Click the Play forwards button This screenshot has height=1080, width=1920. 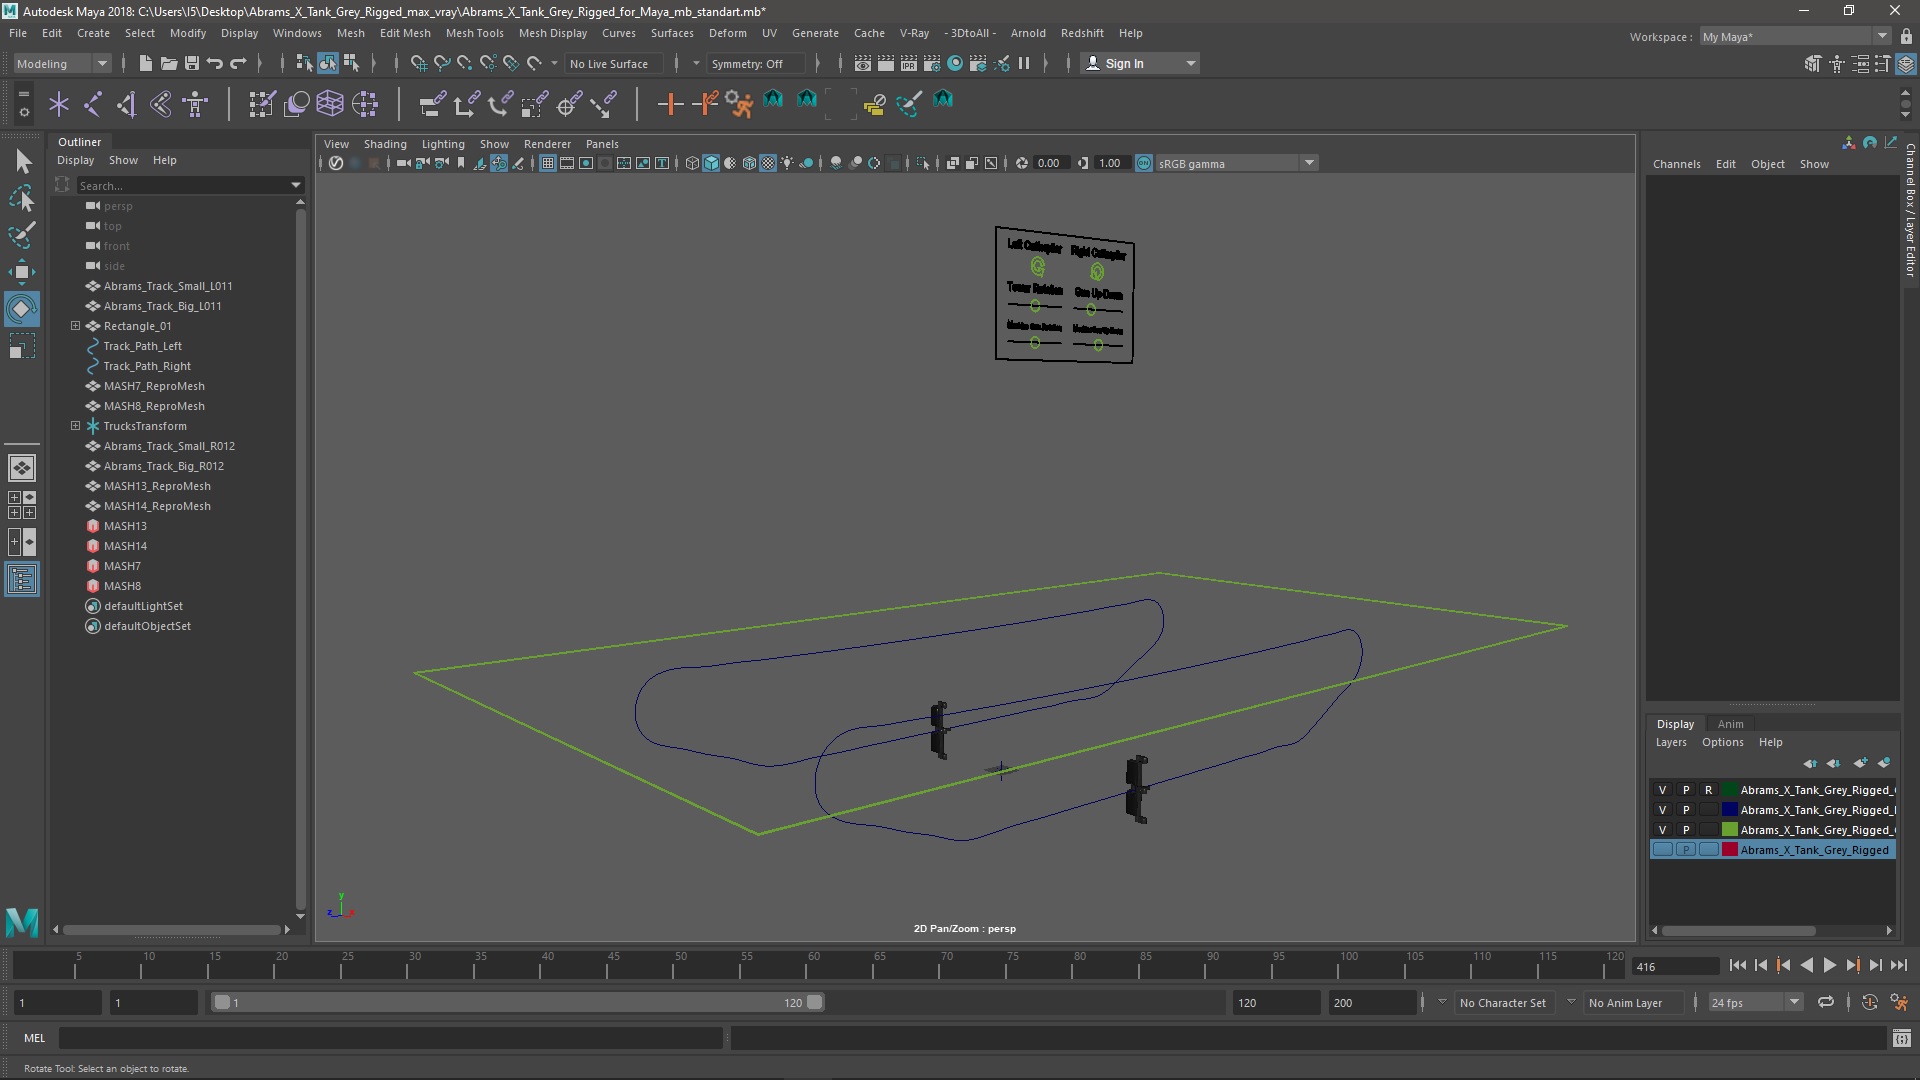point(1829,966)
